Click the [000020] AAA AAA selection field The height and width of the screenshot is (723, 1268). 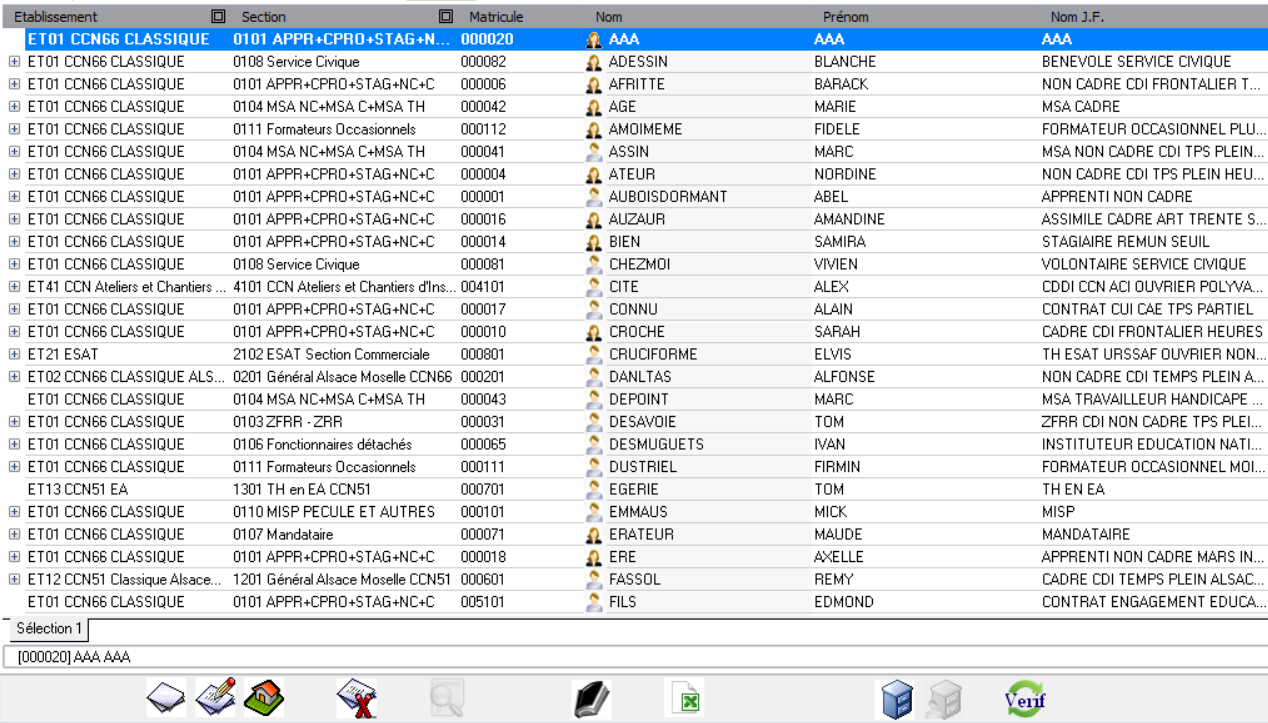coord(634,657)
